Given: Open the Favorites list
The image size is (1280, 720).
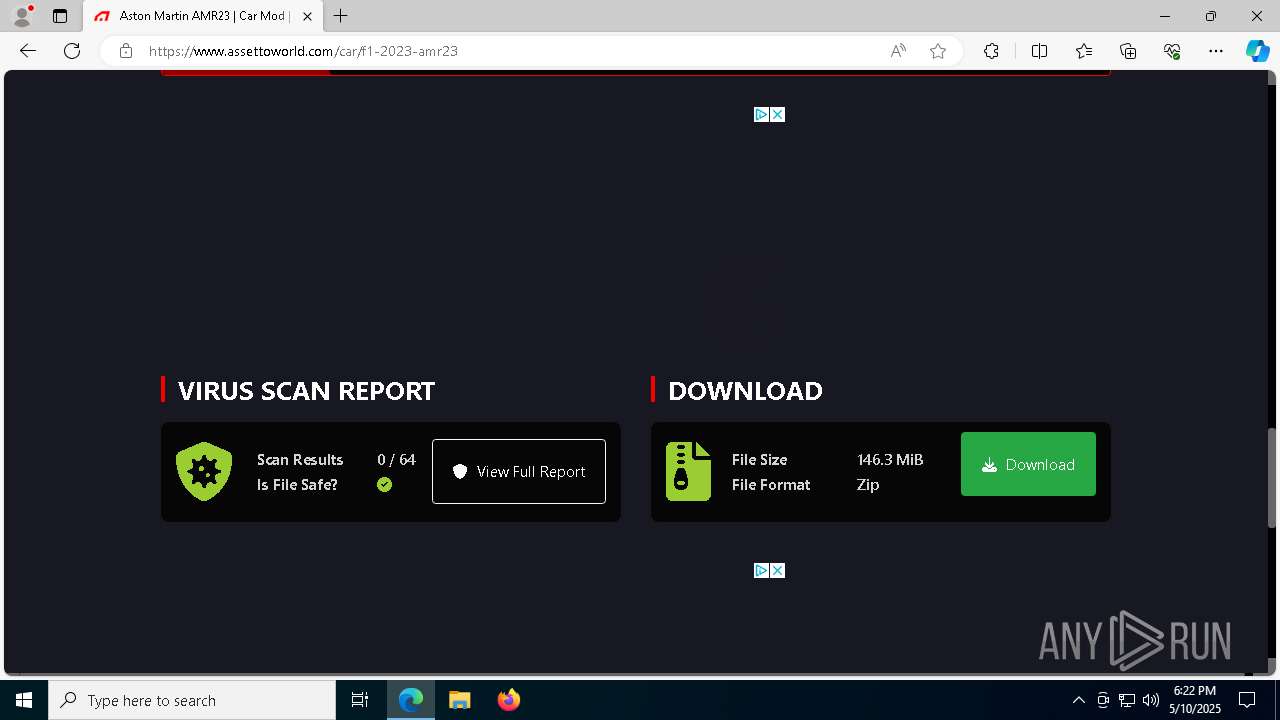Looking at the screenshot, I should pos(1084,51).
